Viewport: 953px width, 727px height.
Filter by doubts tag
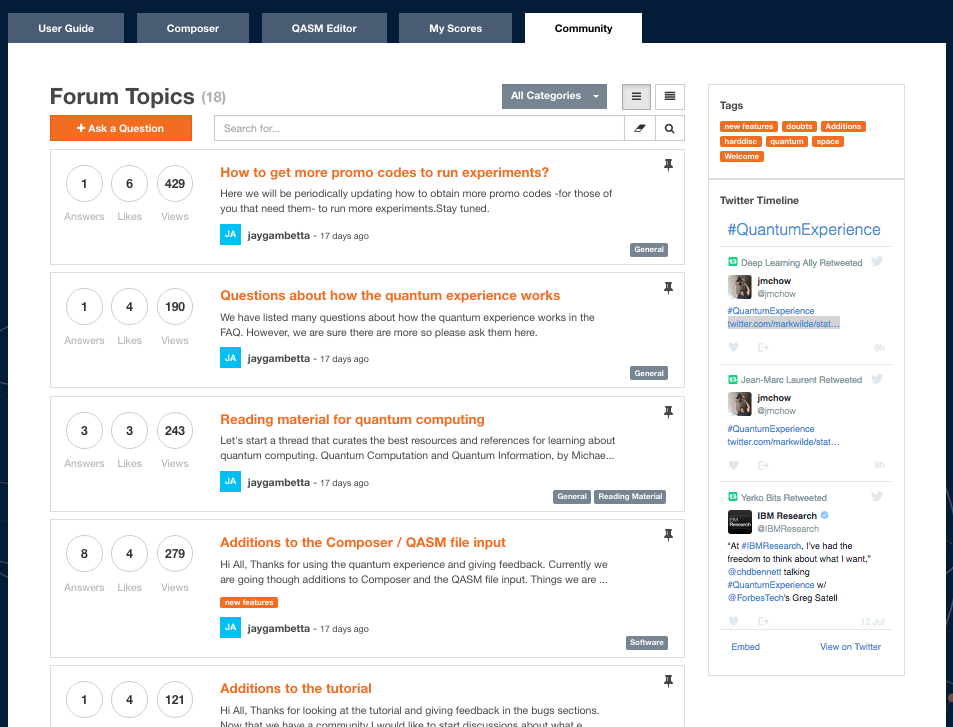point(799,126)
